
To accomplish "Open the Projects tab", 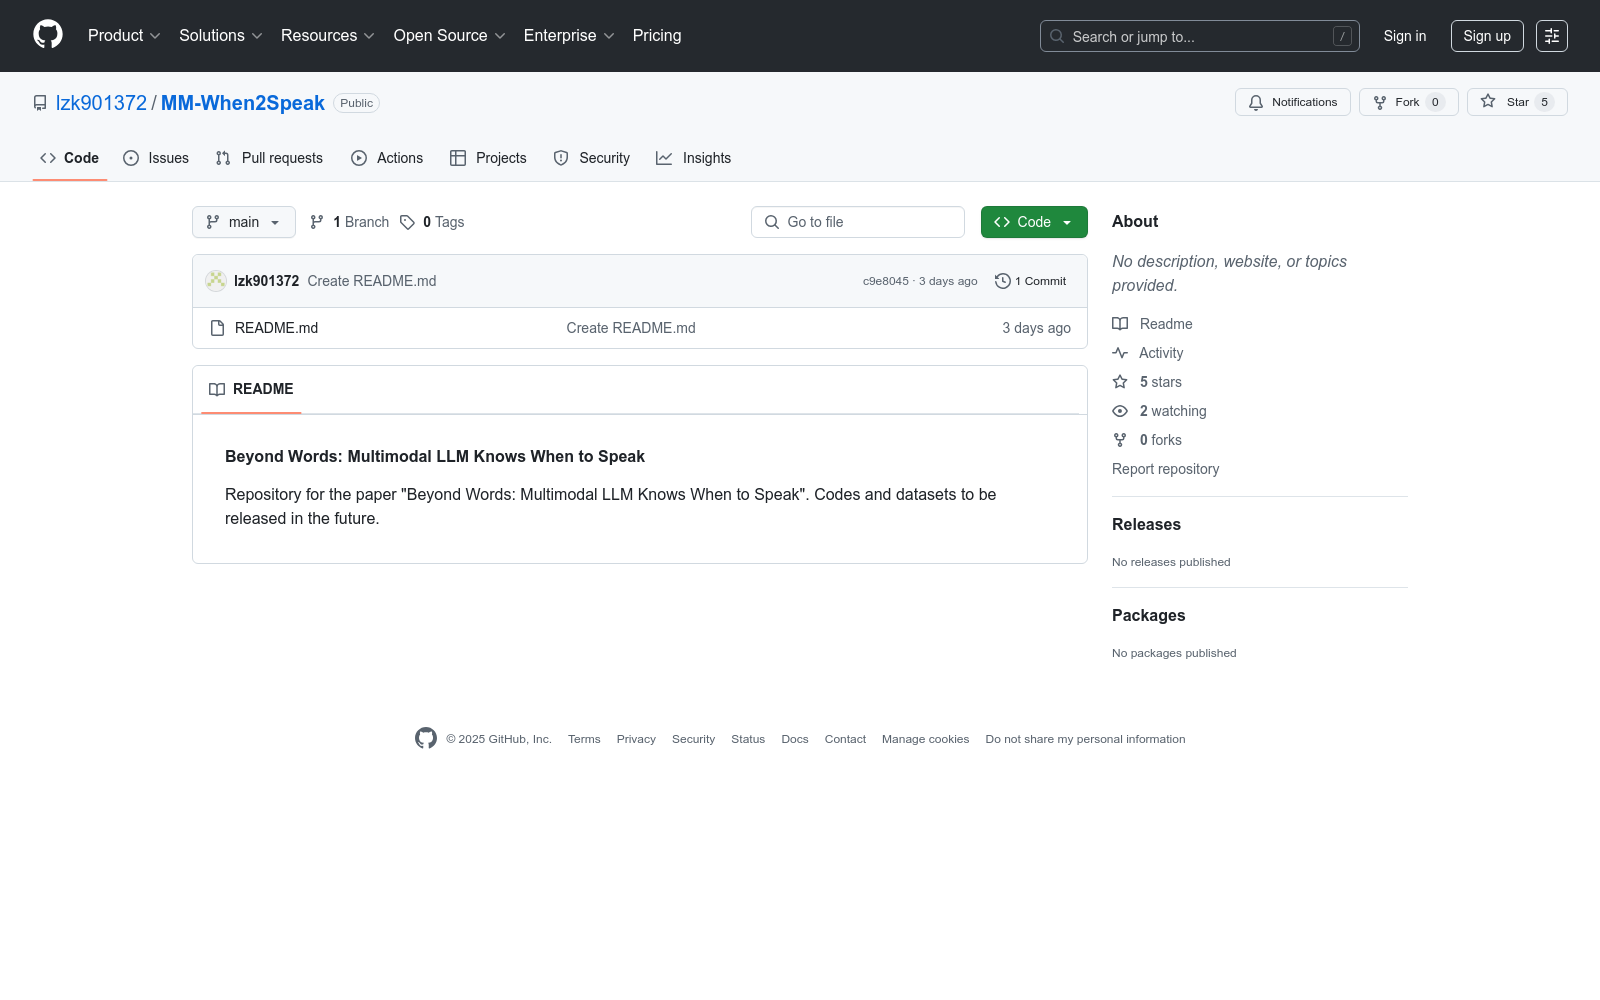I will coord(488,158).
